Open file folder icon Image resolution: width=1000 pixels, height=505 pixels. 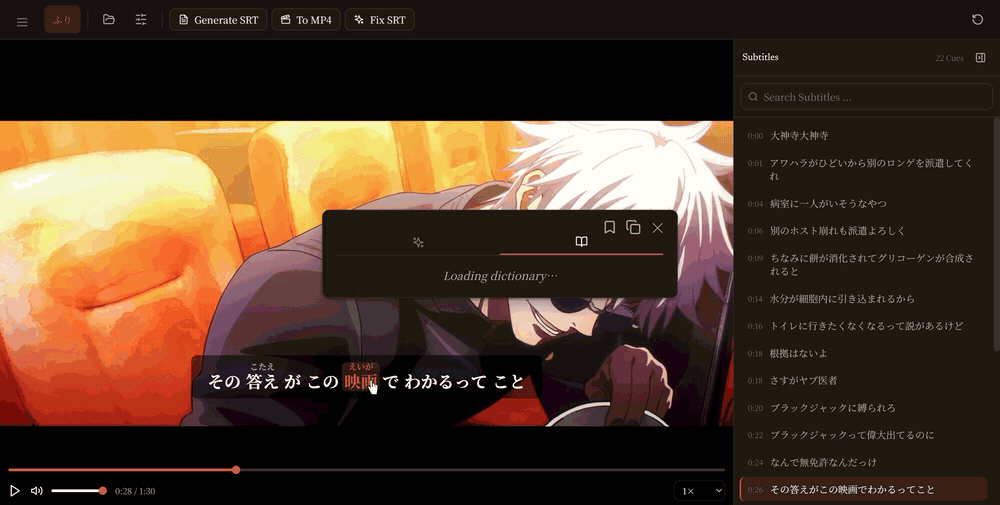[x=108, y=20]
